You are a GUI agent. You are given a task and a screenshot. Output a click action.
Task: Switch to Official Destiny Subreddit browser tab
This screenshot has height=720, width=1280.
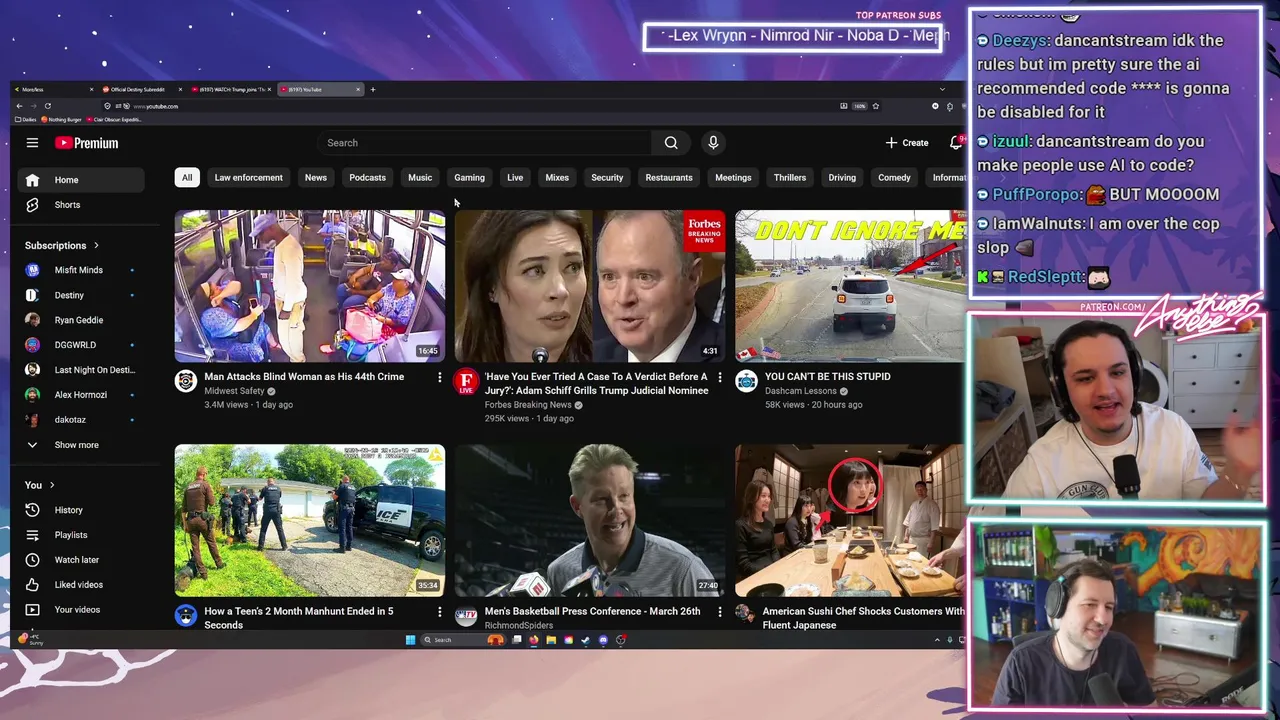click(x=140, y=89)
